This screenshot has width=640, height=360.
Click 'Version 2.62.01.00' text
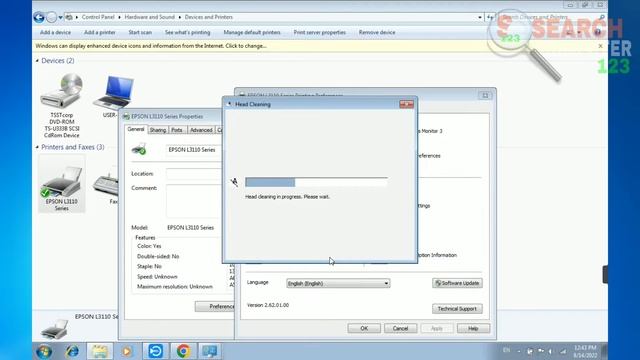pyautogui.click(x=268, y=305)
